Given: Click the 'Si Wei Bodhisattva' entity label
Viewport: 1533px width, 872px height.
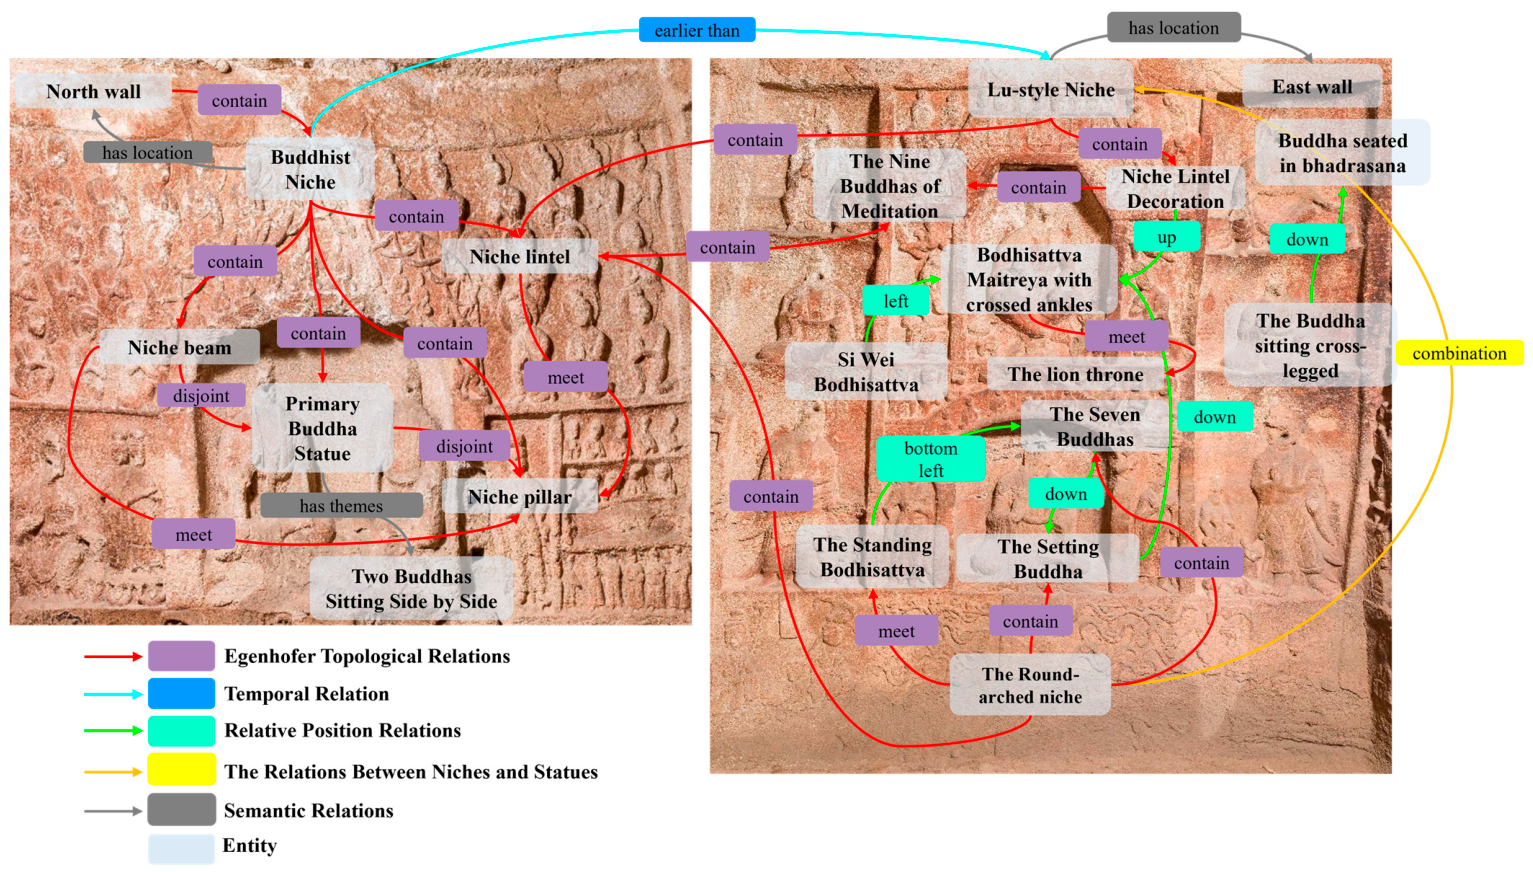Looking at the screenshot, I should click(866, 371).
